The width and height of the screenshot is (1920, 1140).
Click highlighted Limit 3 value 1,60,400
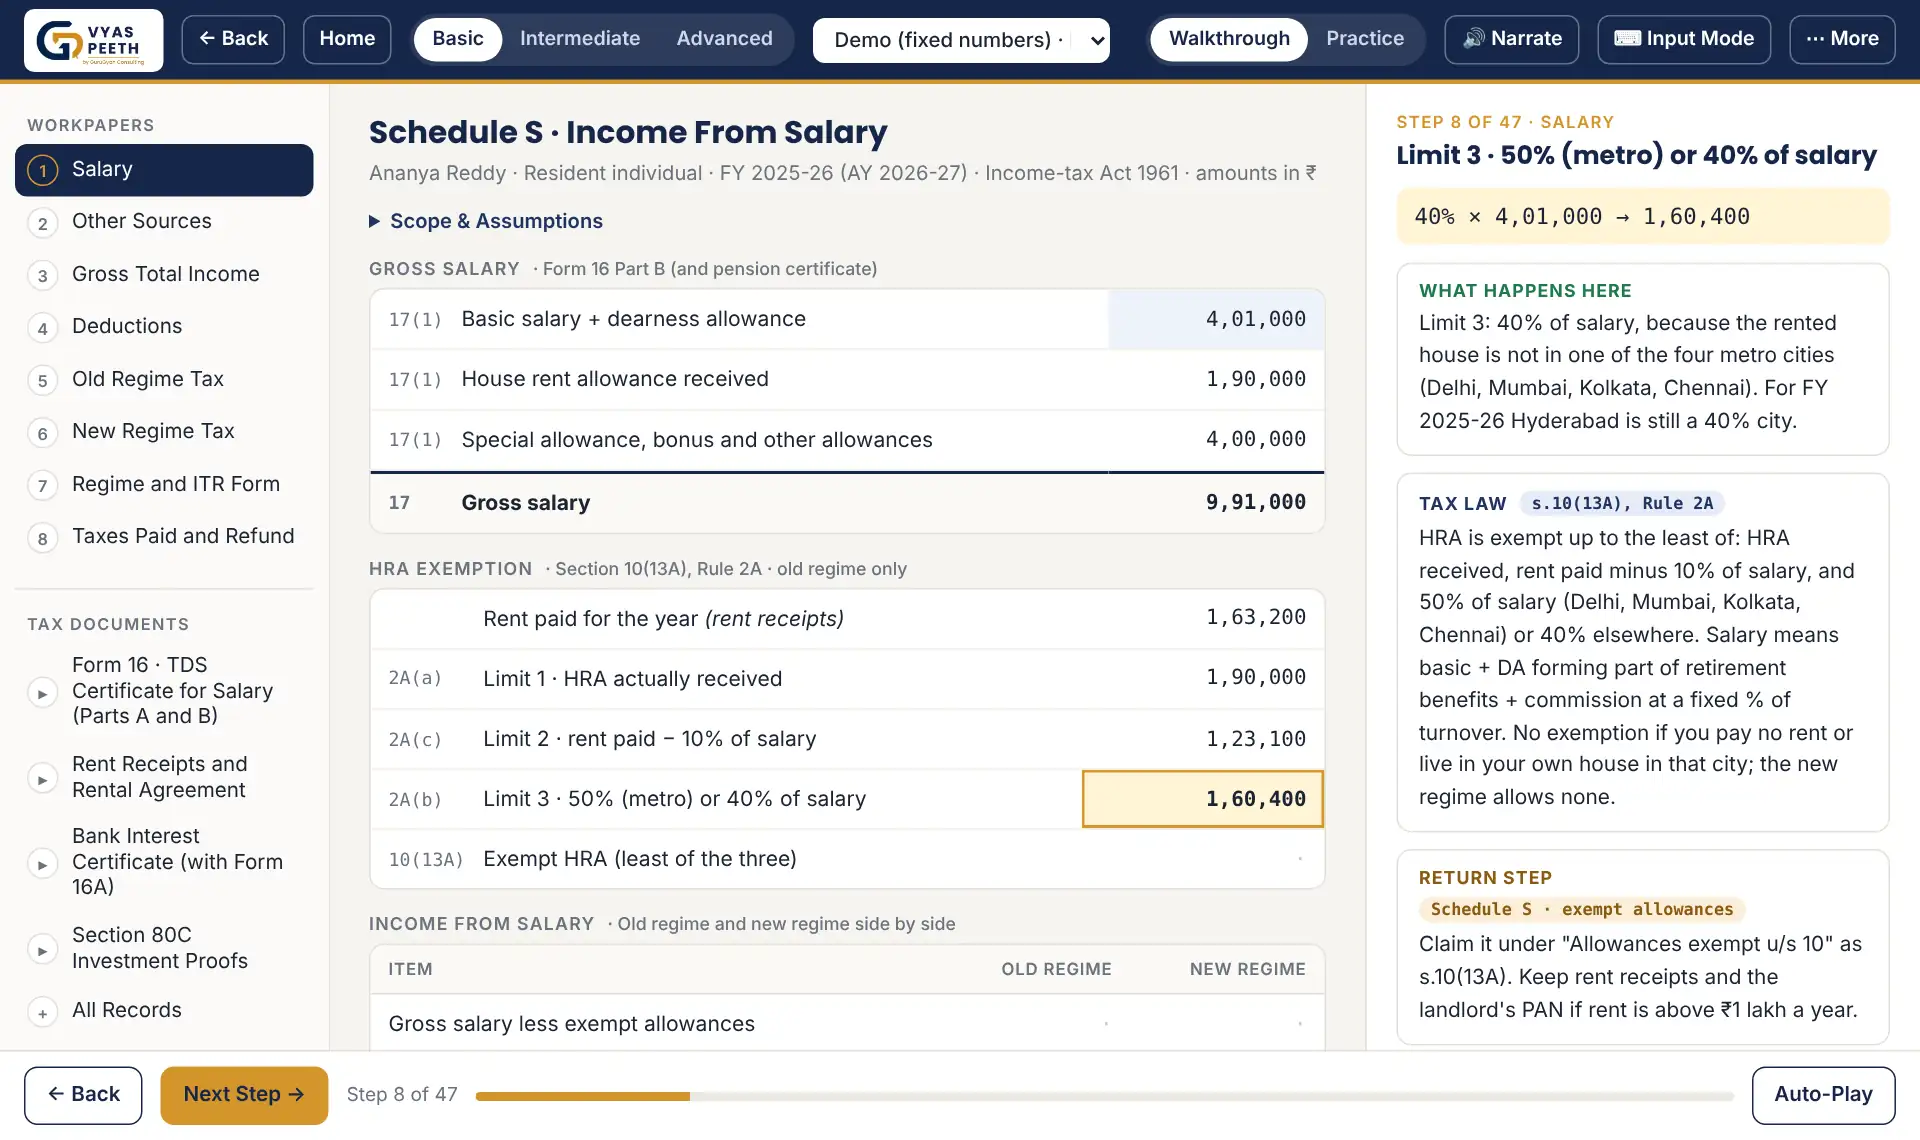tap(1203, 799)
